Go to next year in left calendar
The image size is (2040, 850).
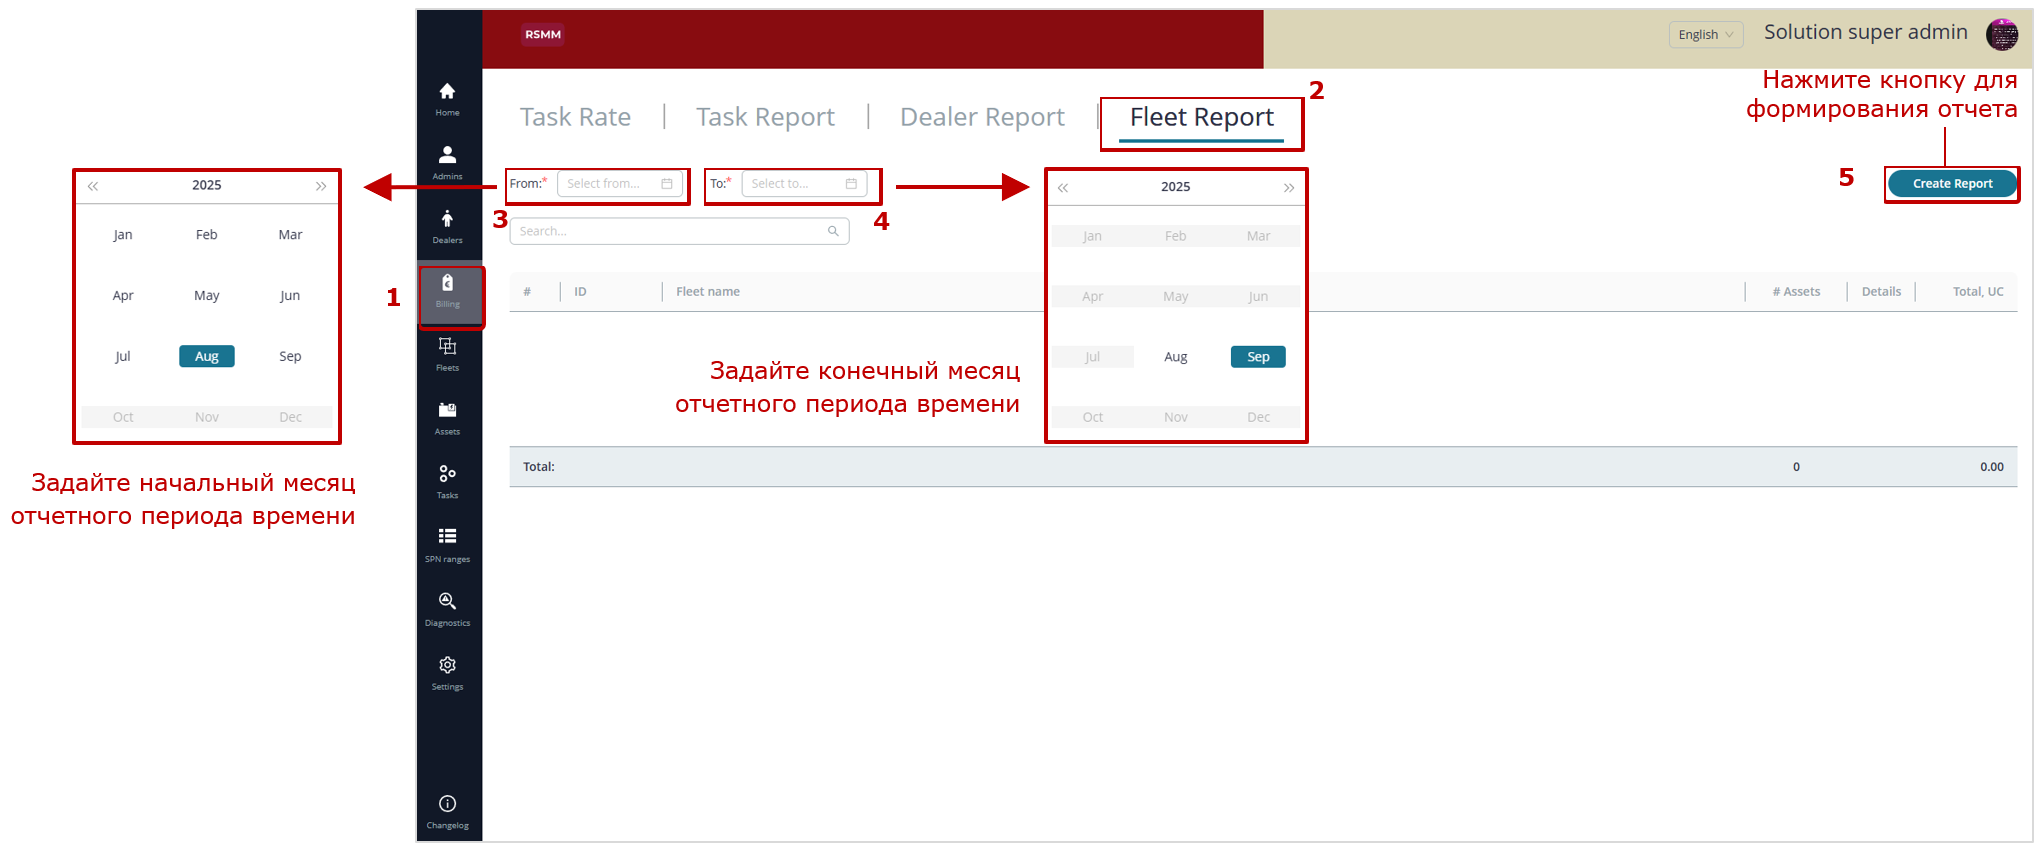[x=321, y=186]
